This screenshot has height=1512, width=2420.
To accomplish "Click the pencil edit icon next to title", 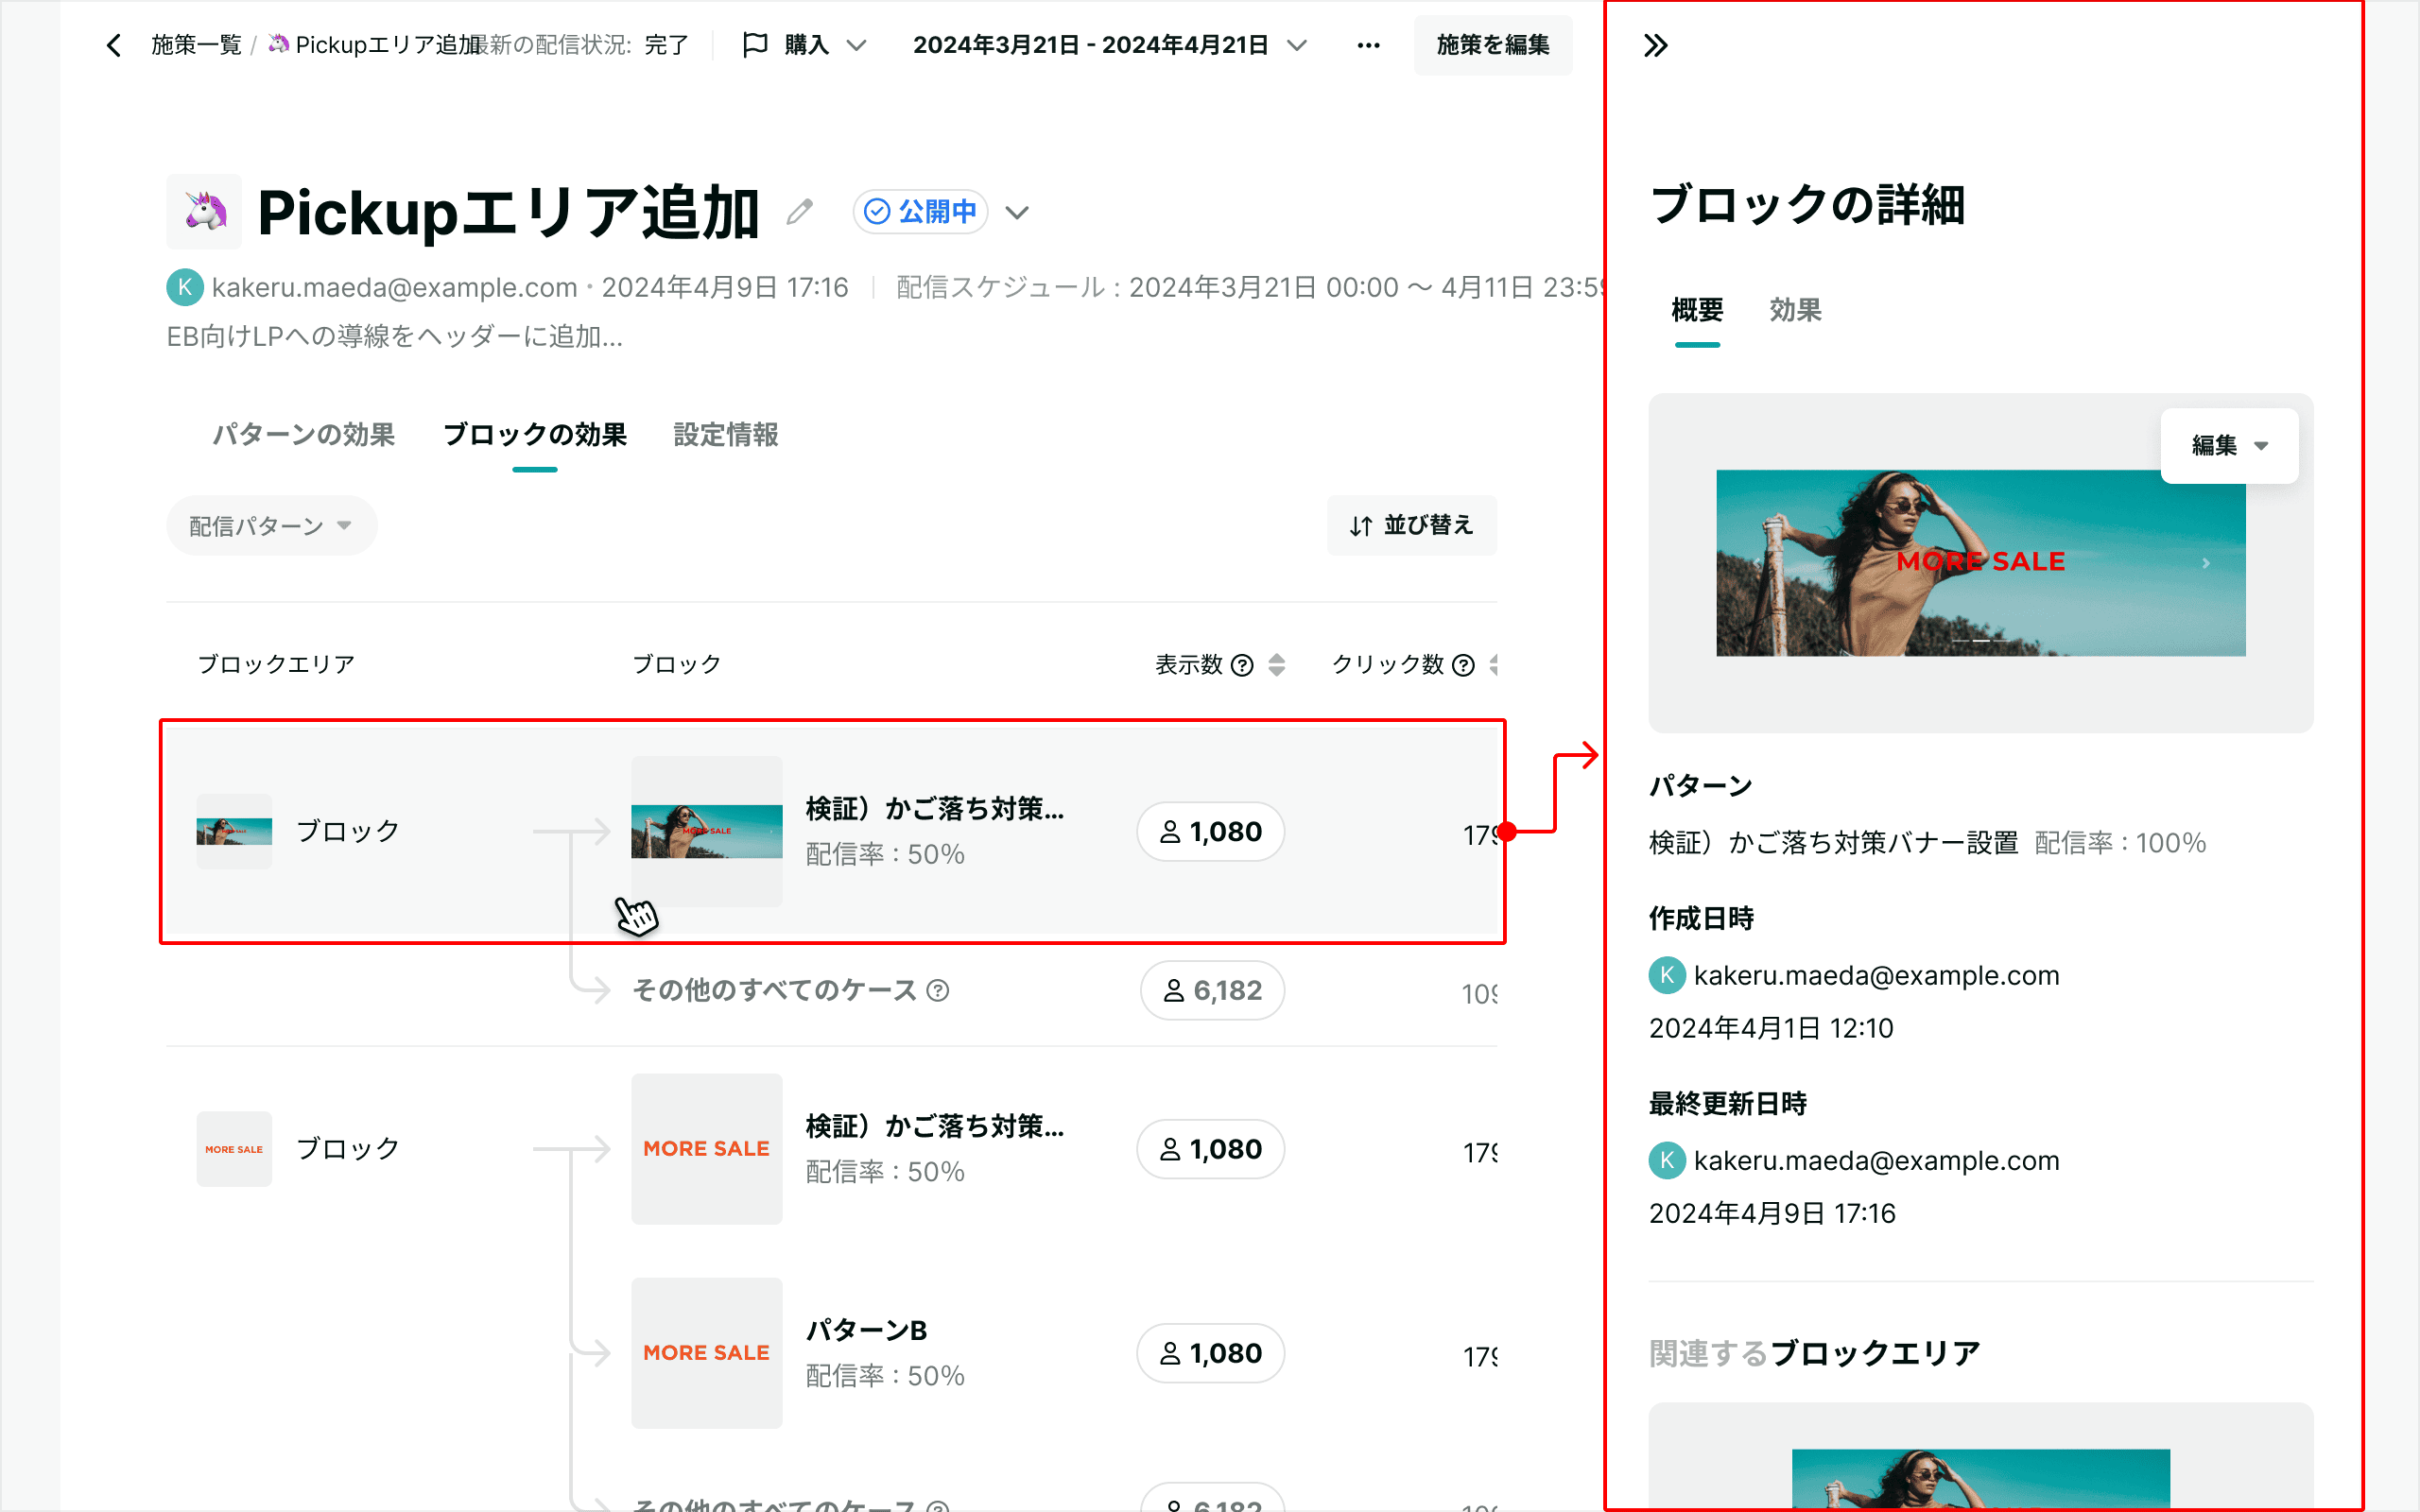I will pos(799,212).
